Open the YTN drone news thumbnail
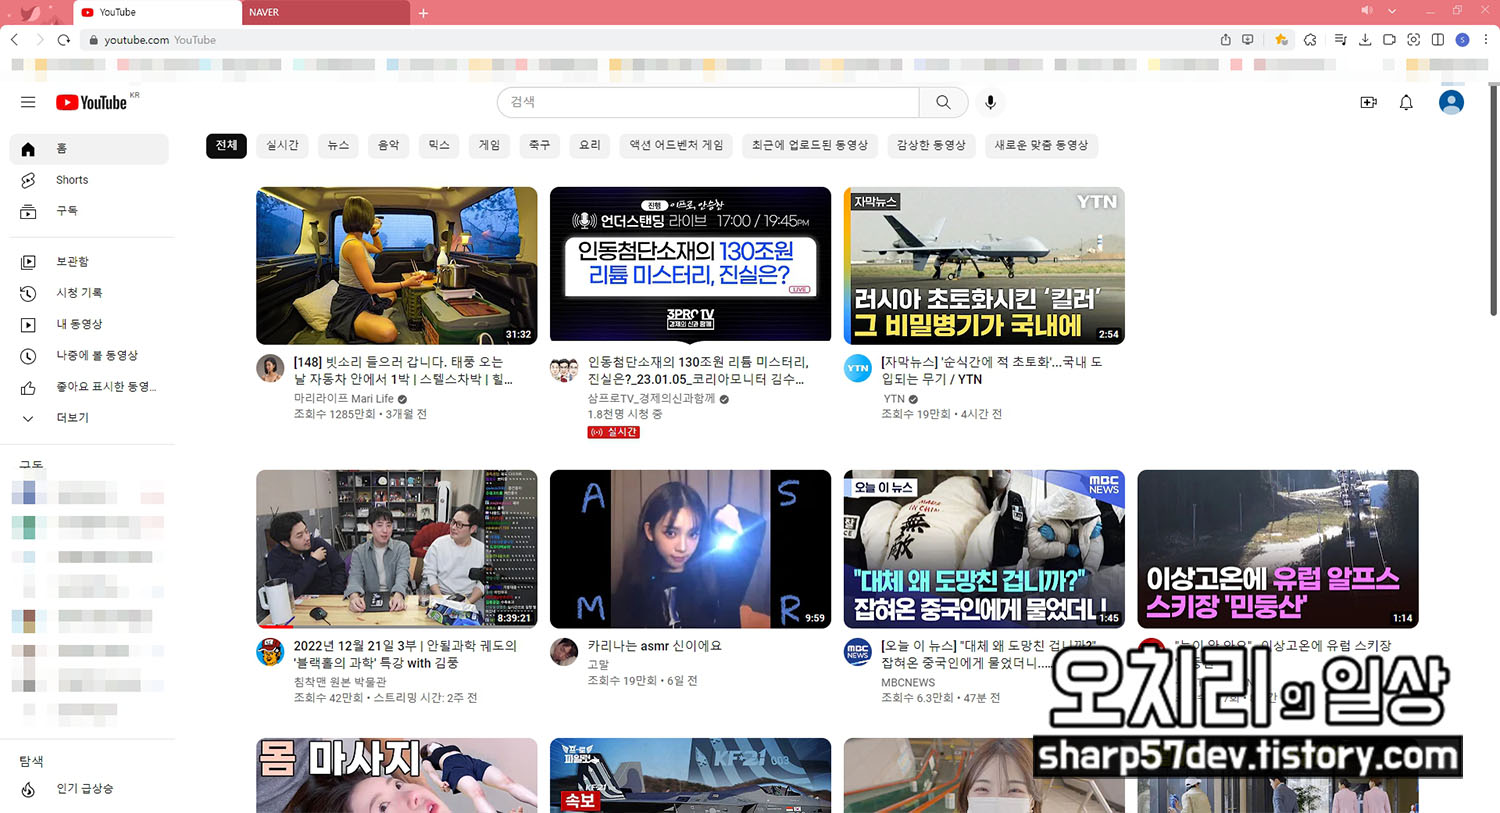1500x813 pixels. pyautogui.click(x=984, y=265)
